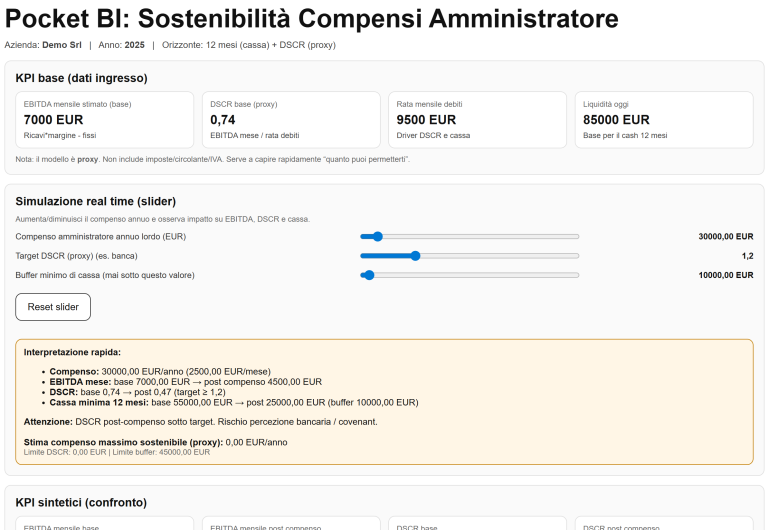
Task: Click the 30000,00 EUR compenso value
Action: (x=725, y=237)
